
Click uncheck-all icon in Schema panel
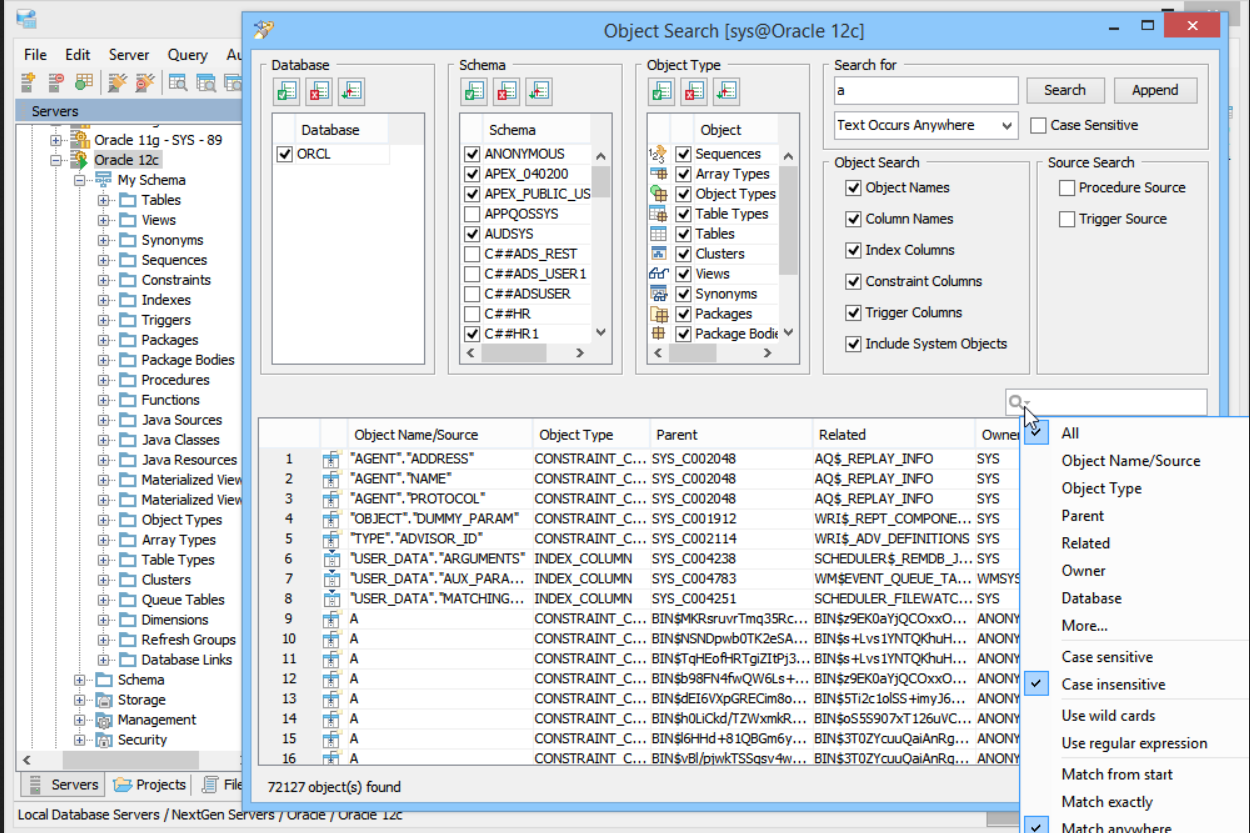click(x=506, y=92)
